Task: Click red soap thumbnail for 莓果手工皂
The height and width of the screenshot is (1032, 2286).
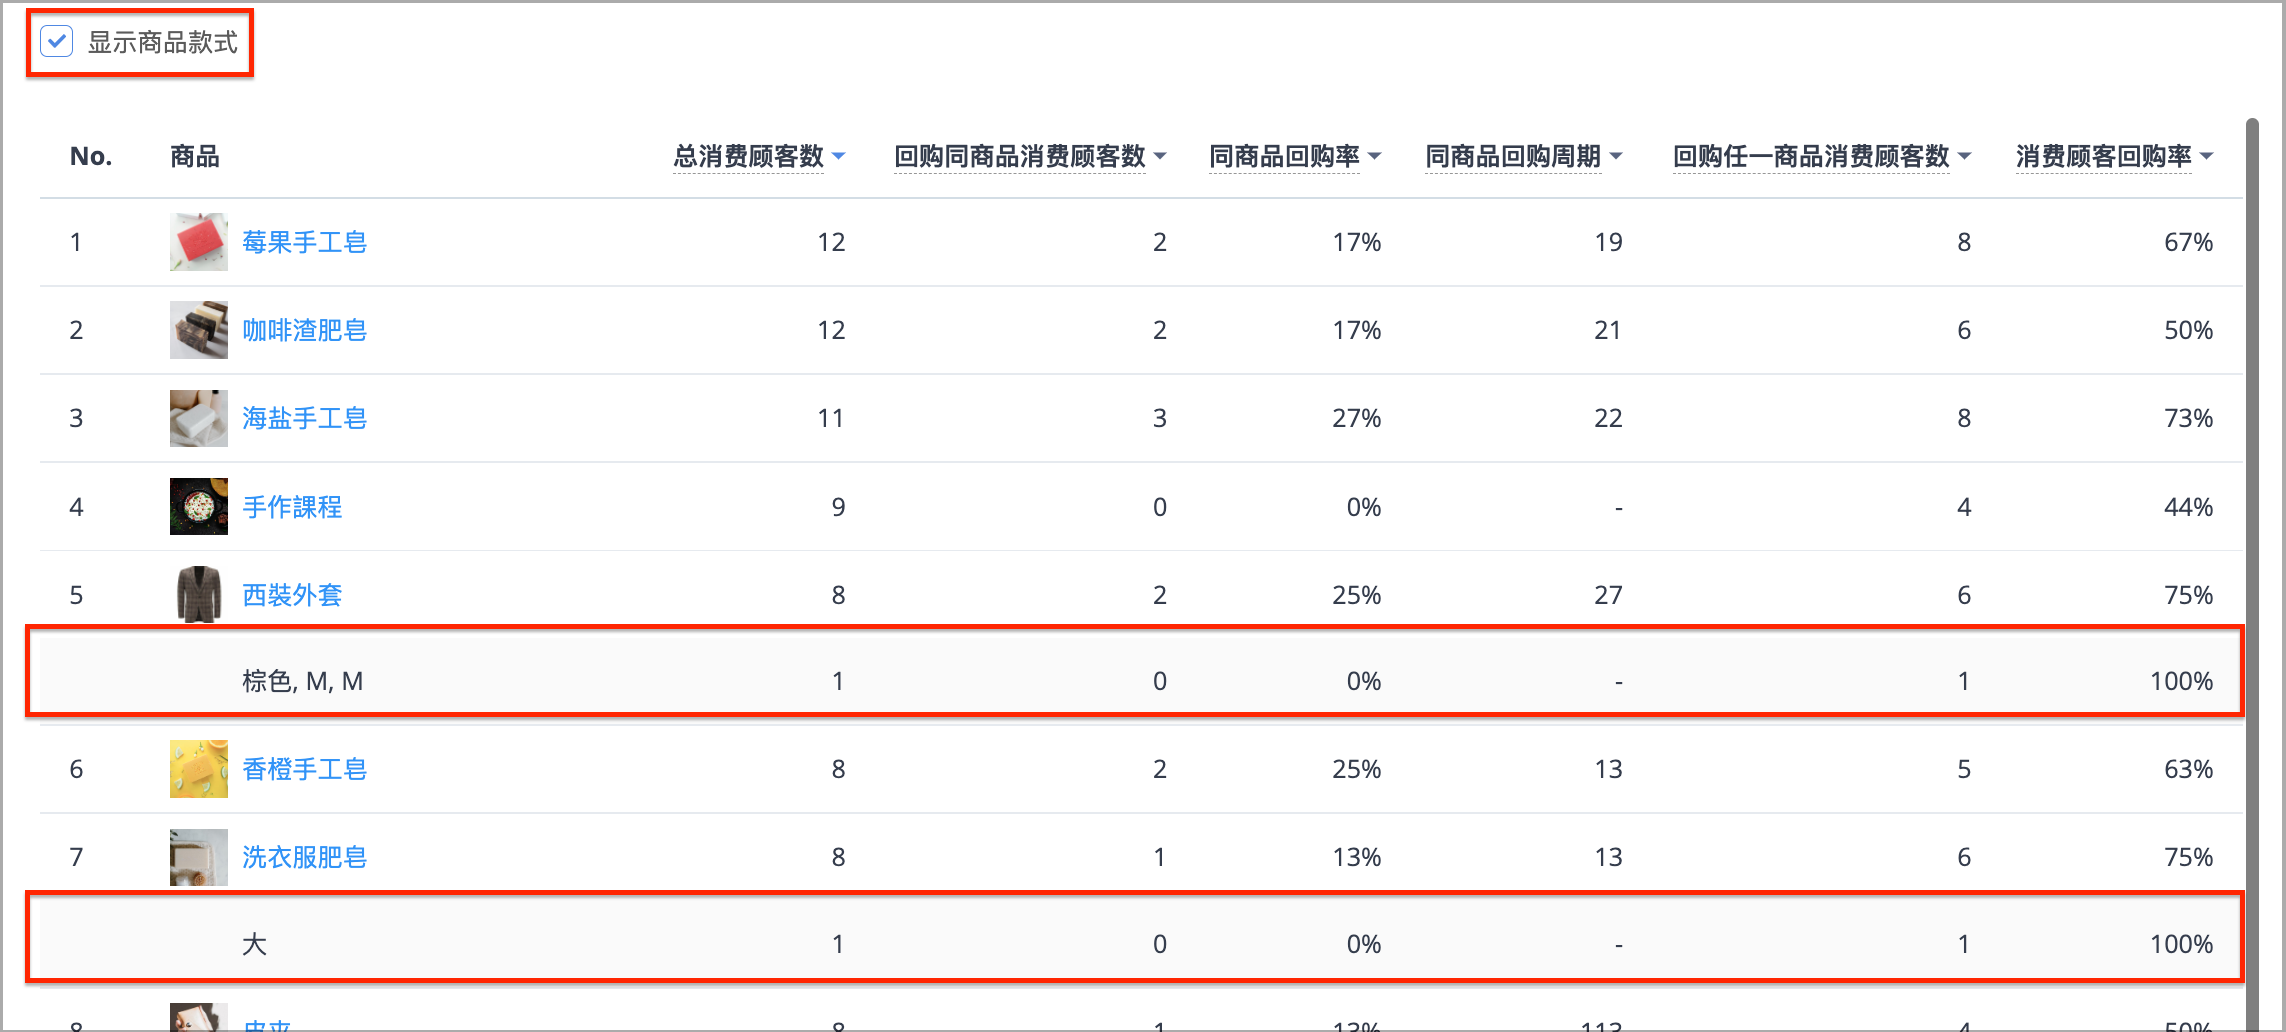Action: (199, 242)
